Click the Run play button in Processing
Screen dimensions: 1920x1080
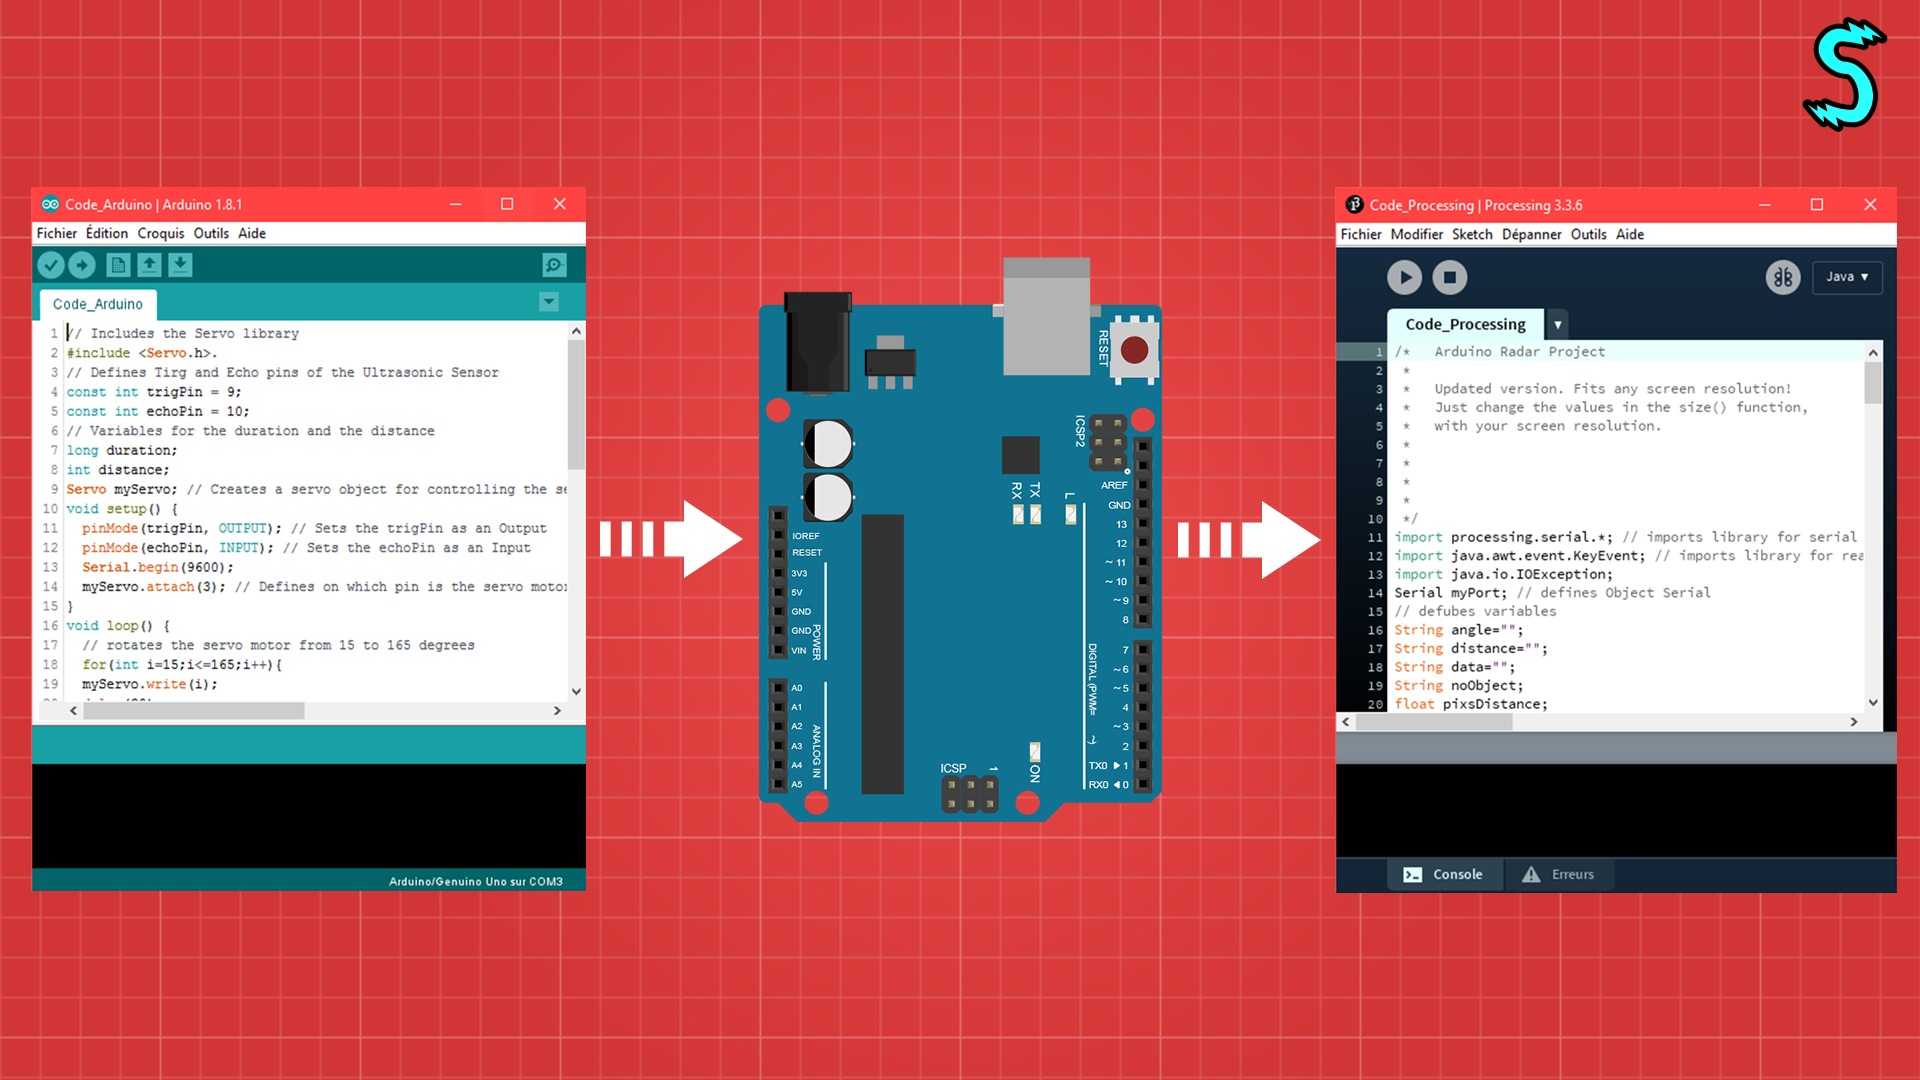tap(1404, 277)
